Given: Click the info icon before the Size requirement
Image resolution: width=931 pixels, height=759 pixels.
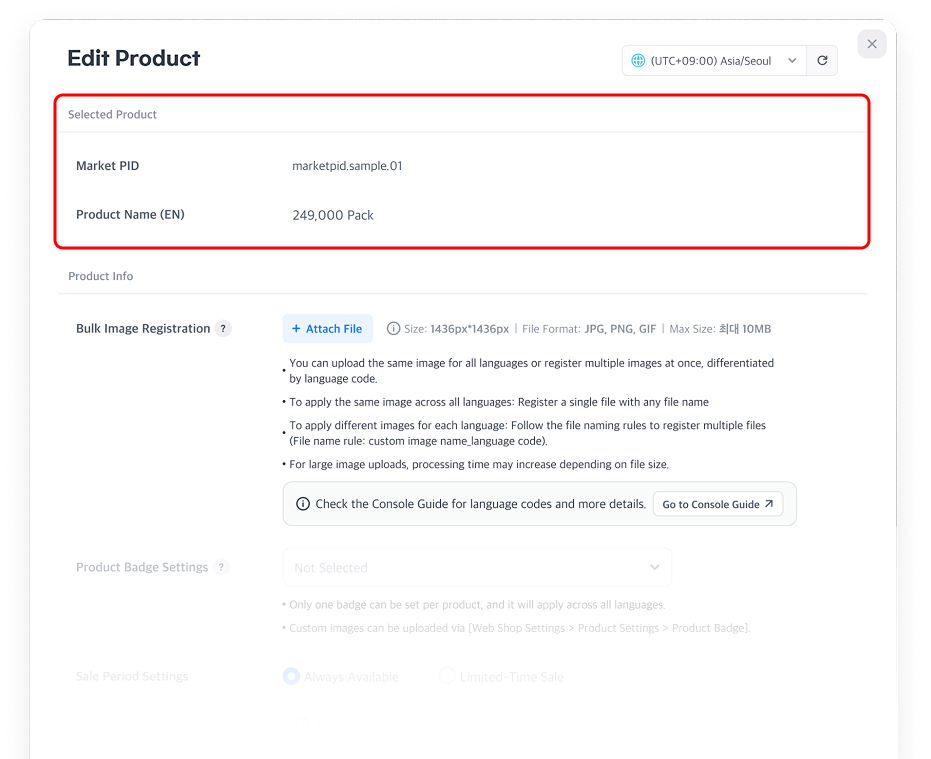Looking at the screenshot, I should click(393, 329).
